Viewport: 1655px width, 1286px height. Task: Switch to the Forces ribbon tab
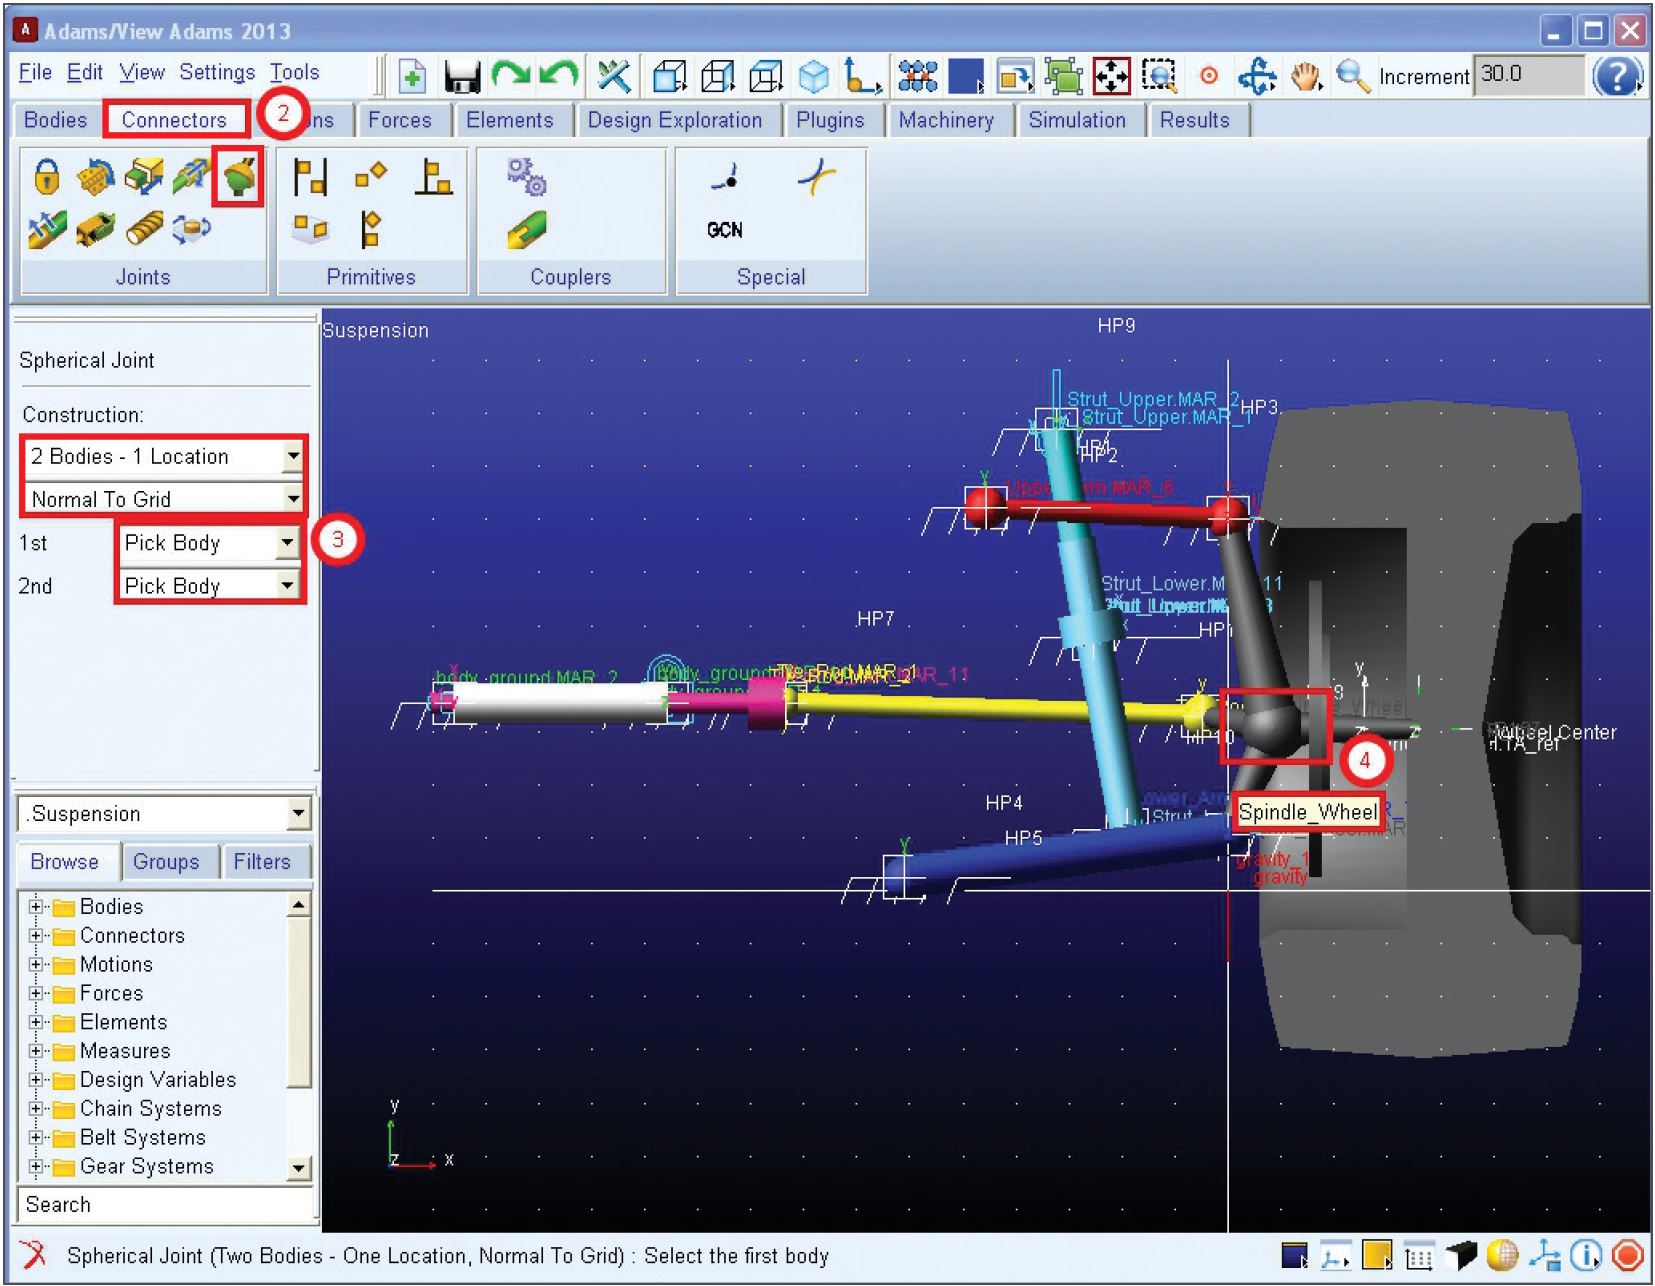click(x=399, y=120)
